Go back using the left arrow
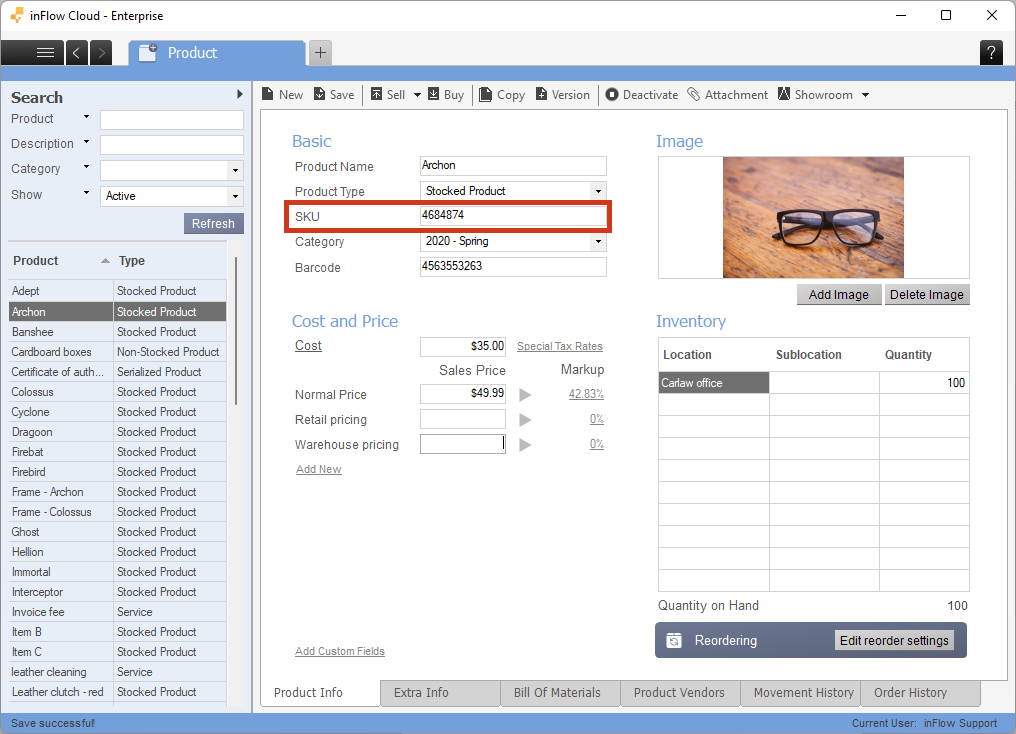Screen dimensions: 1016x734 point(77,53)
